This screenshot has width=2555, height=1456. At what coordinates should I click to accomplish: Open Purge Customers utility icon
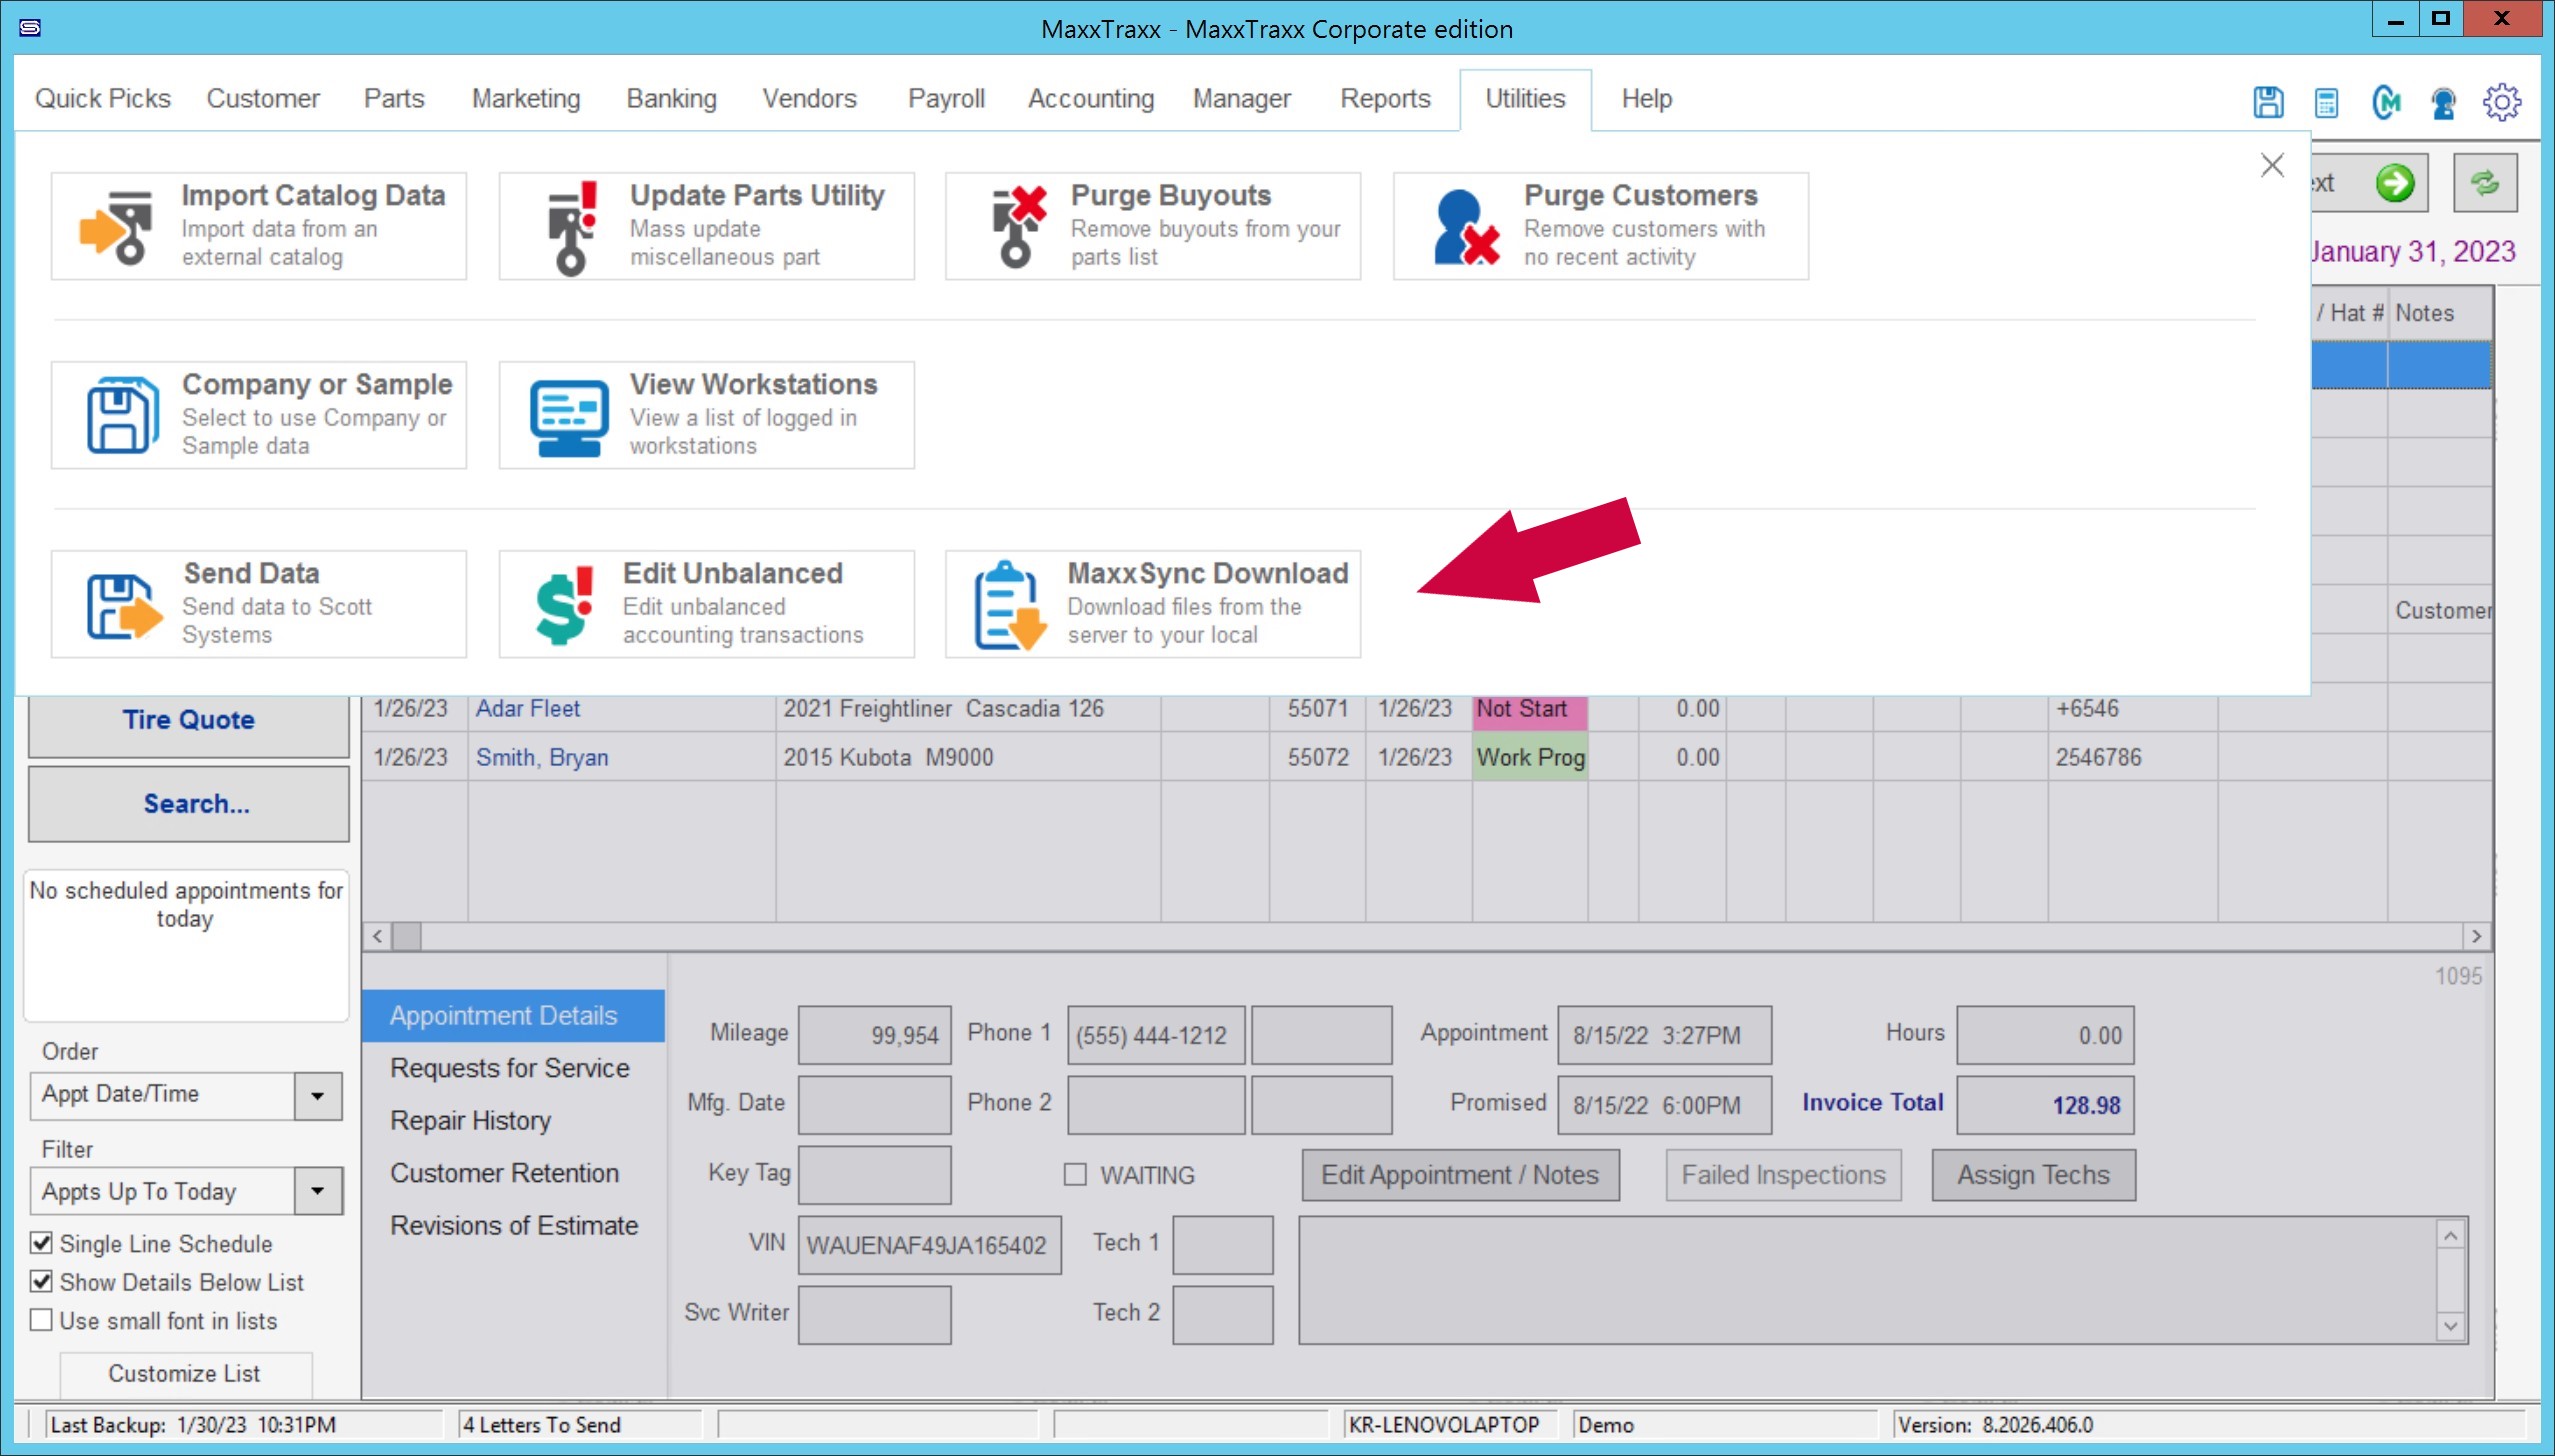point(1466,228)
